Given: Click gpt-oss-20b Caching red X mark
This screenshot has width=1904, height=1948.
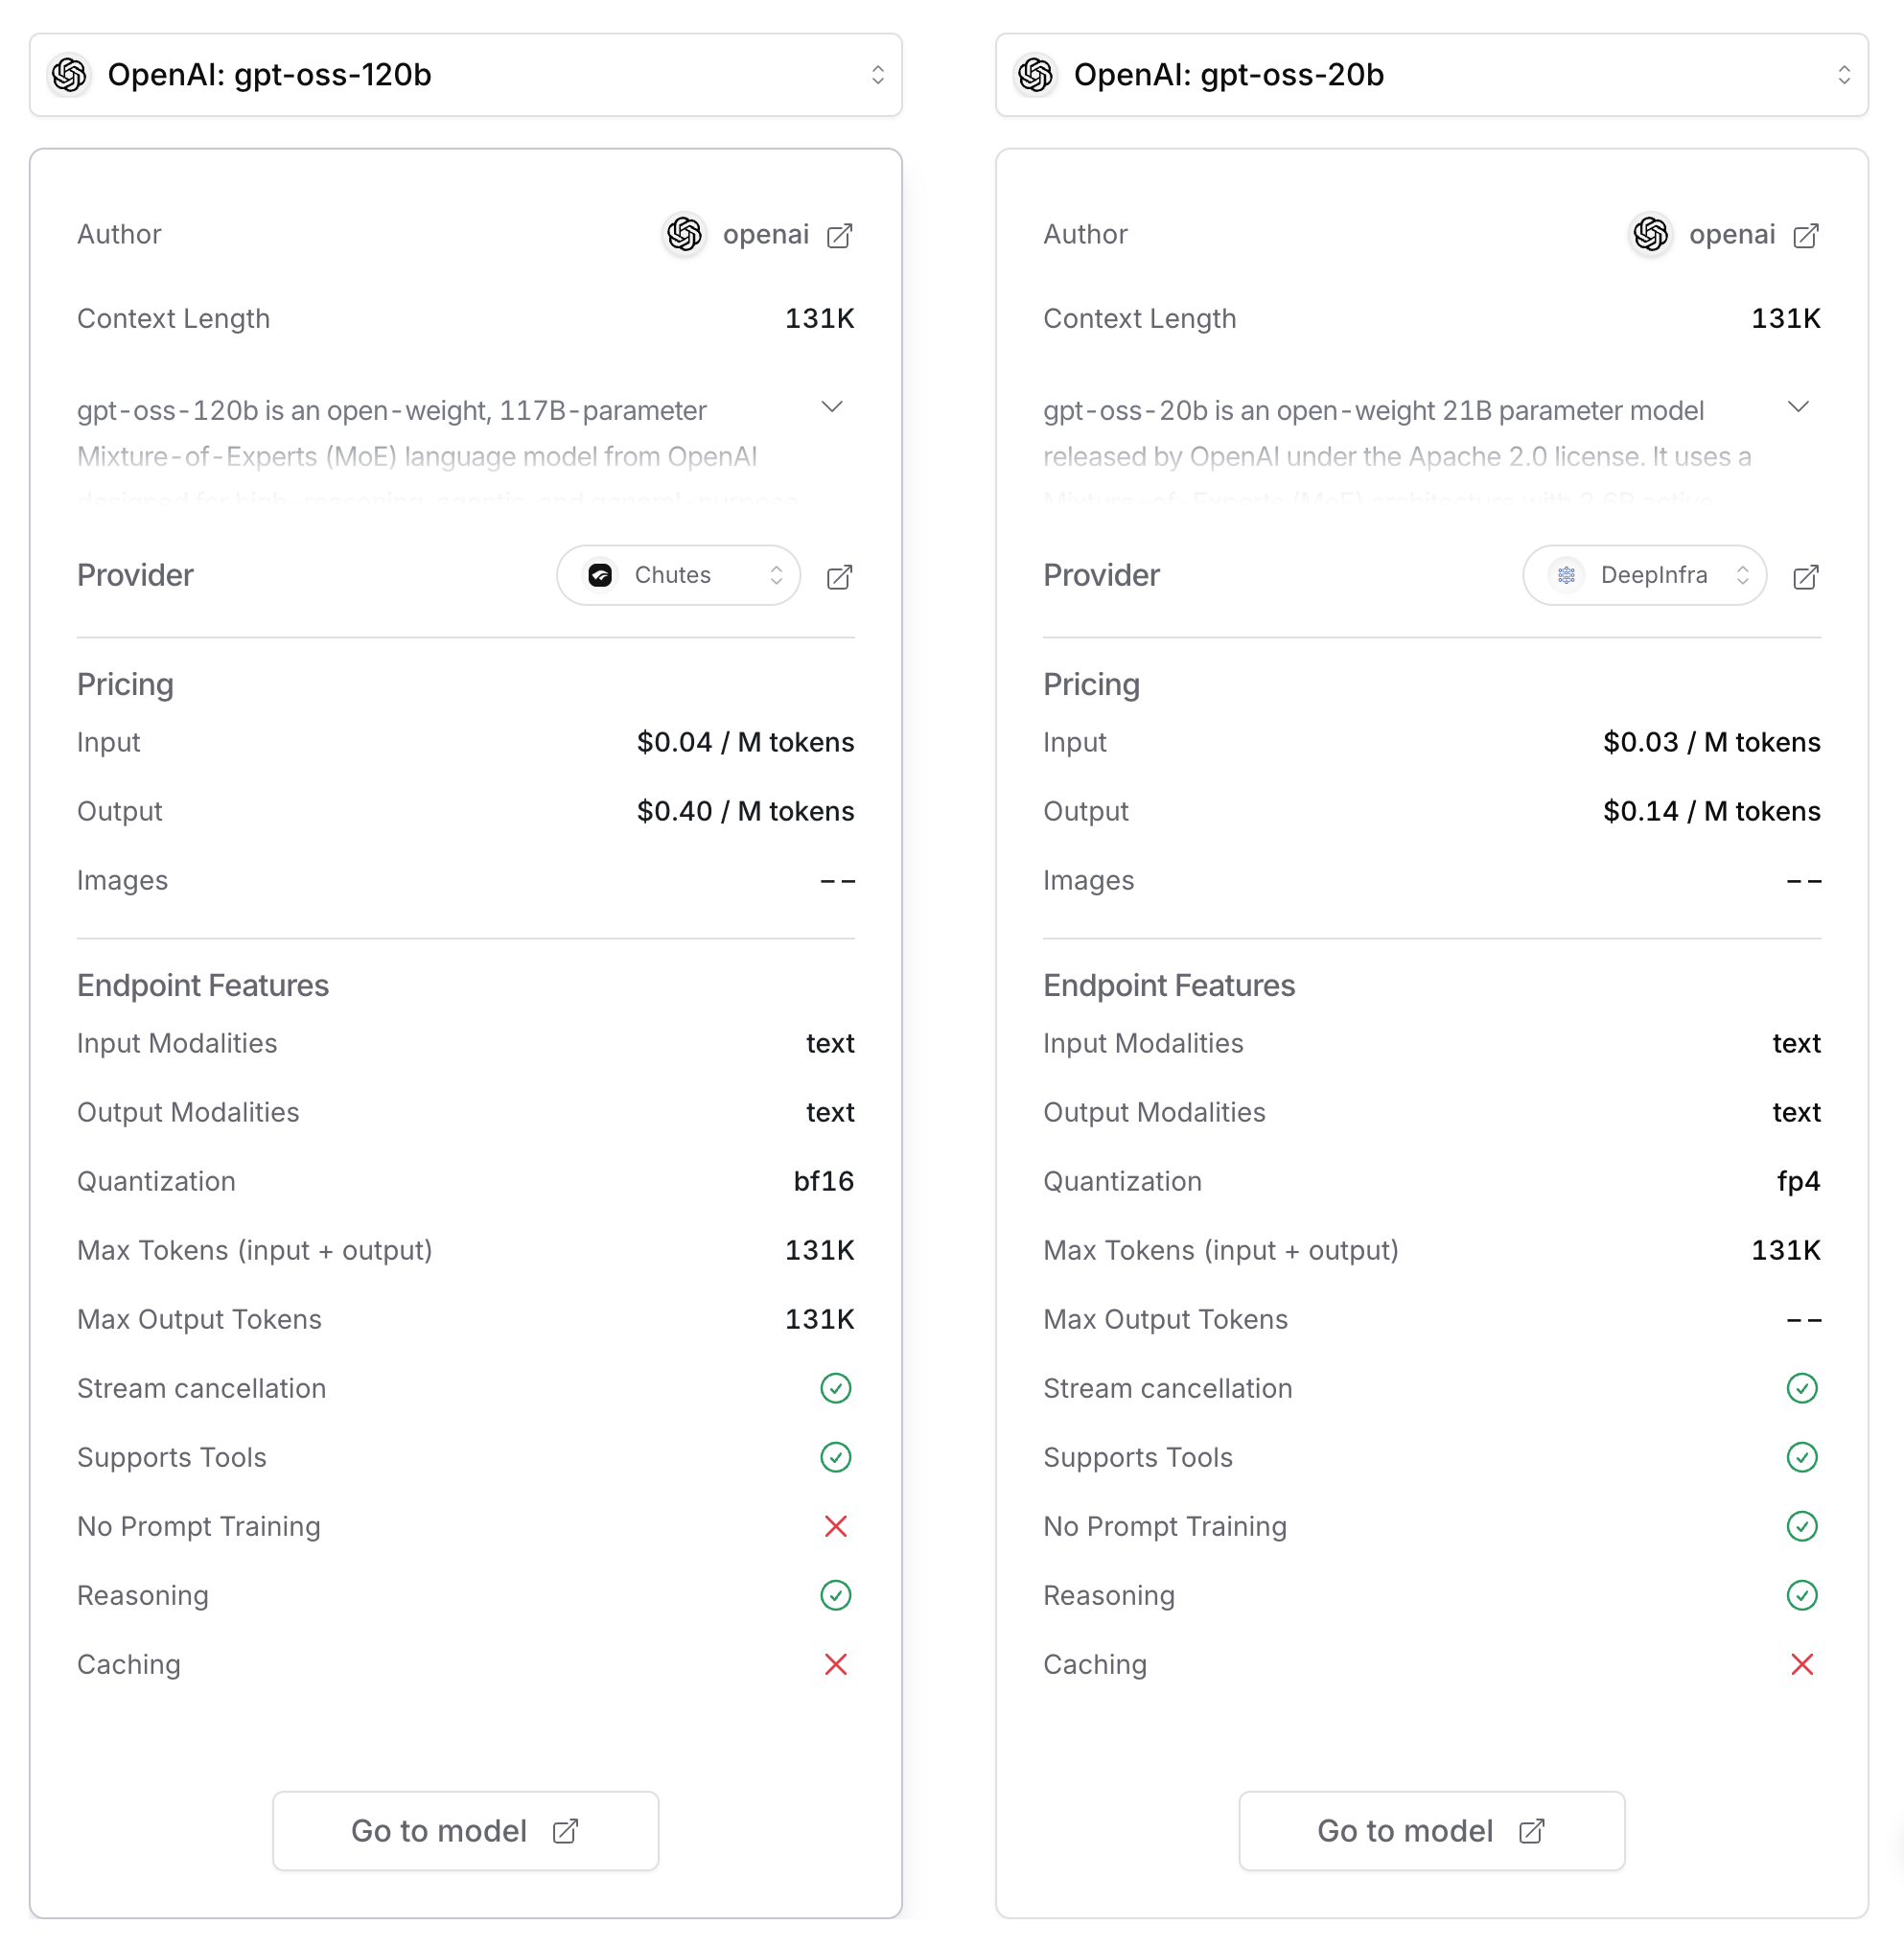Looking at the screenshot, I should coord(1801,1664).
